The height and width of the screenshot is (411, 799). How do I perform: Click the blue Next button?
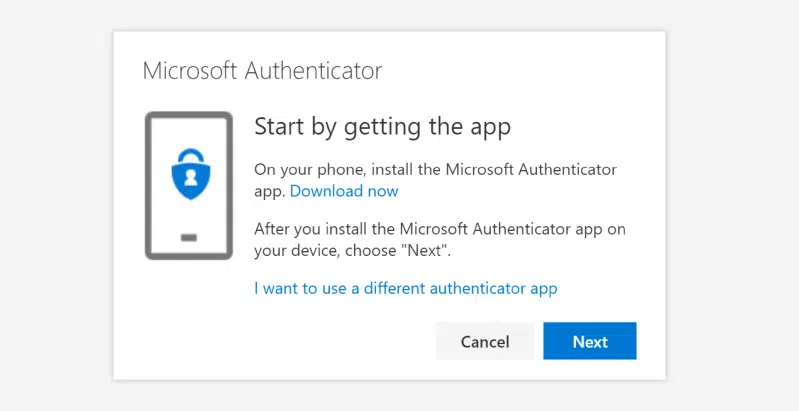(590, 341)
